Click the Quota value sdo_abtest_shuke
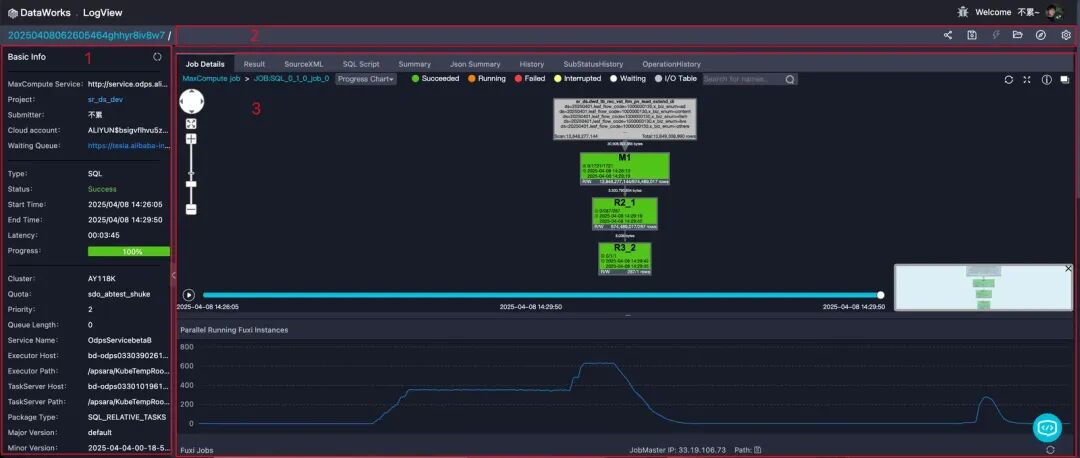 click(x=119, y=294)
